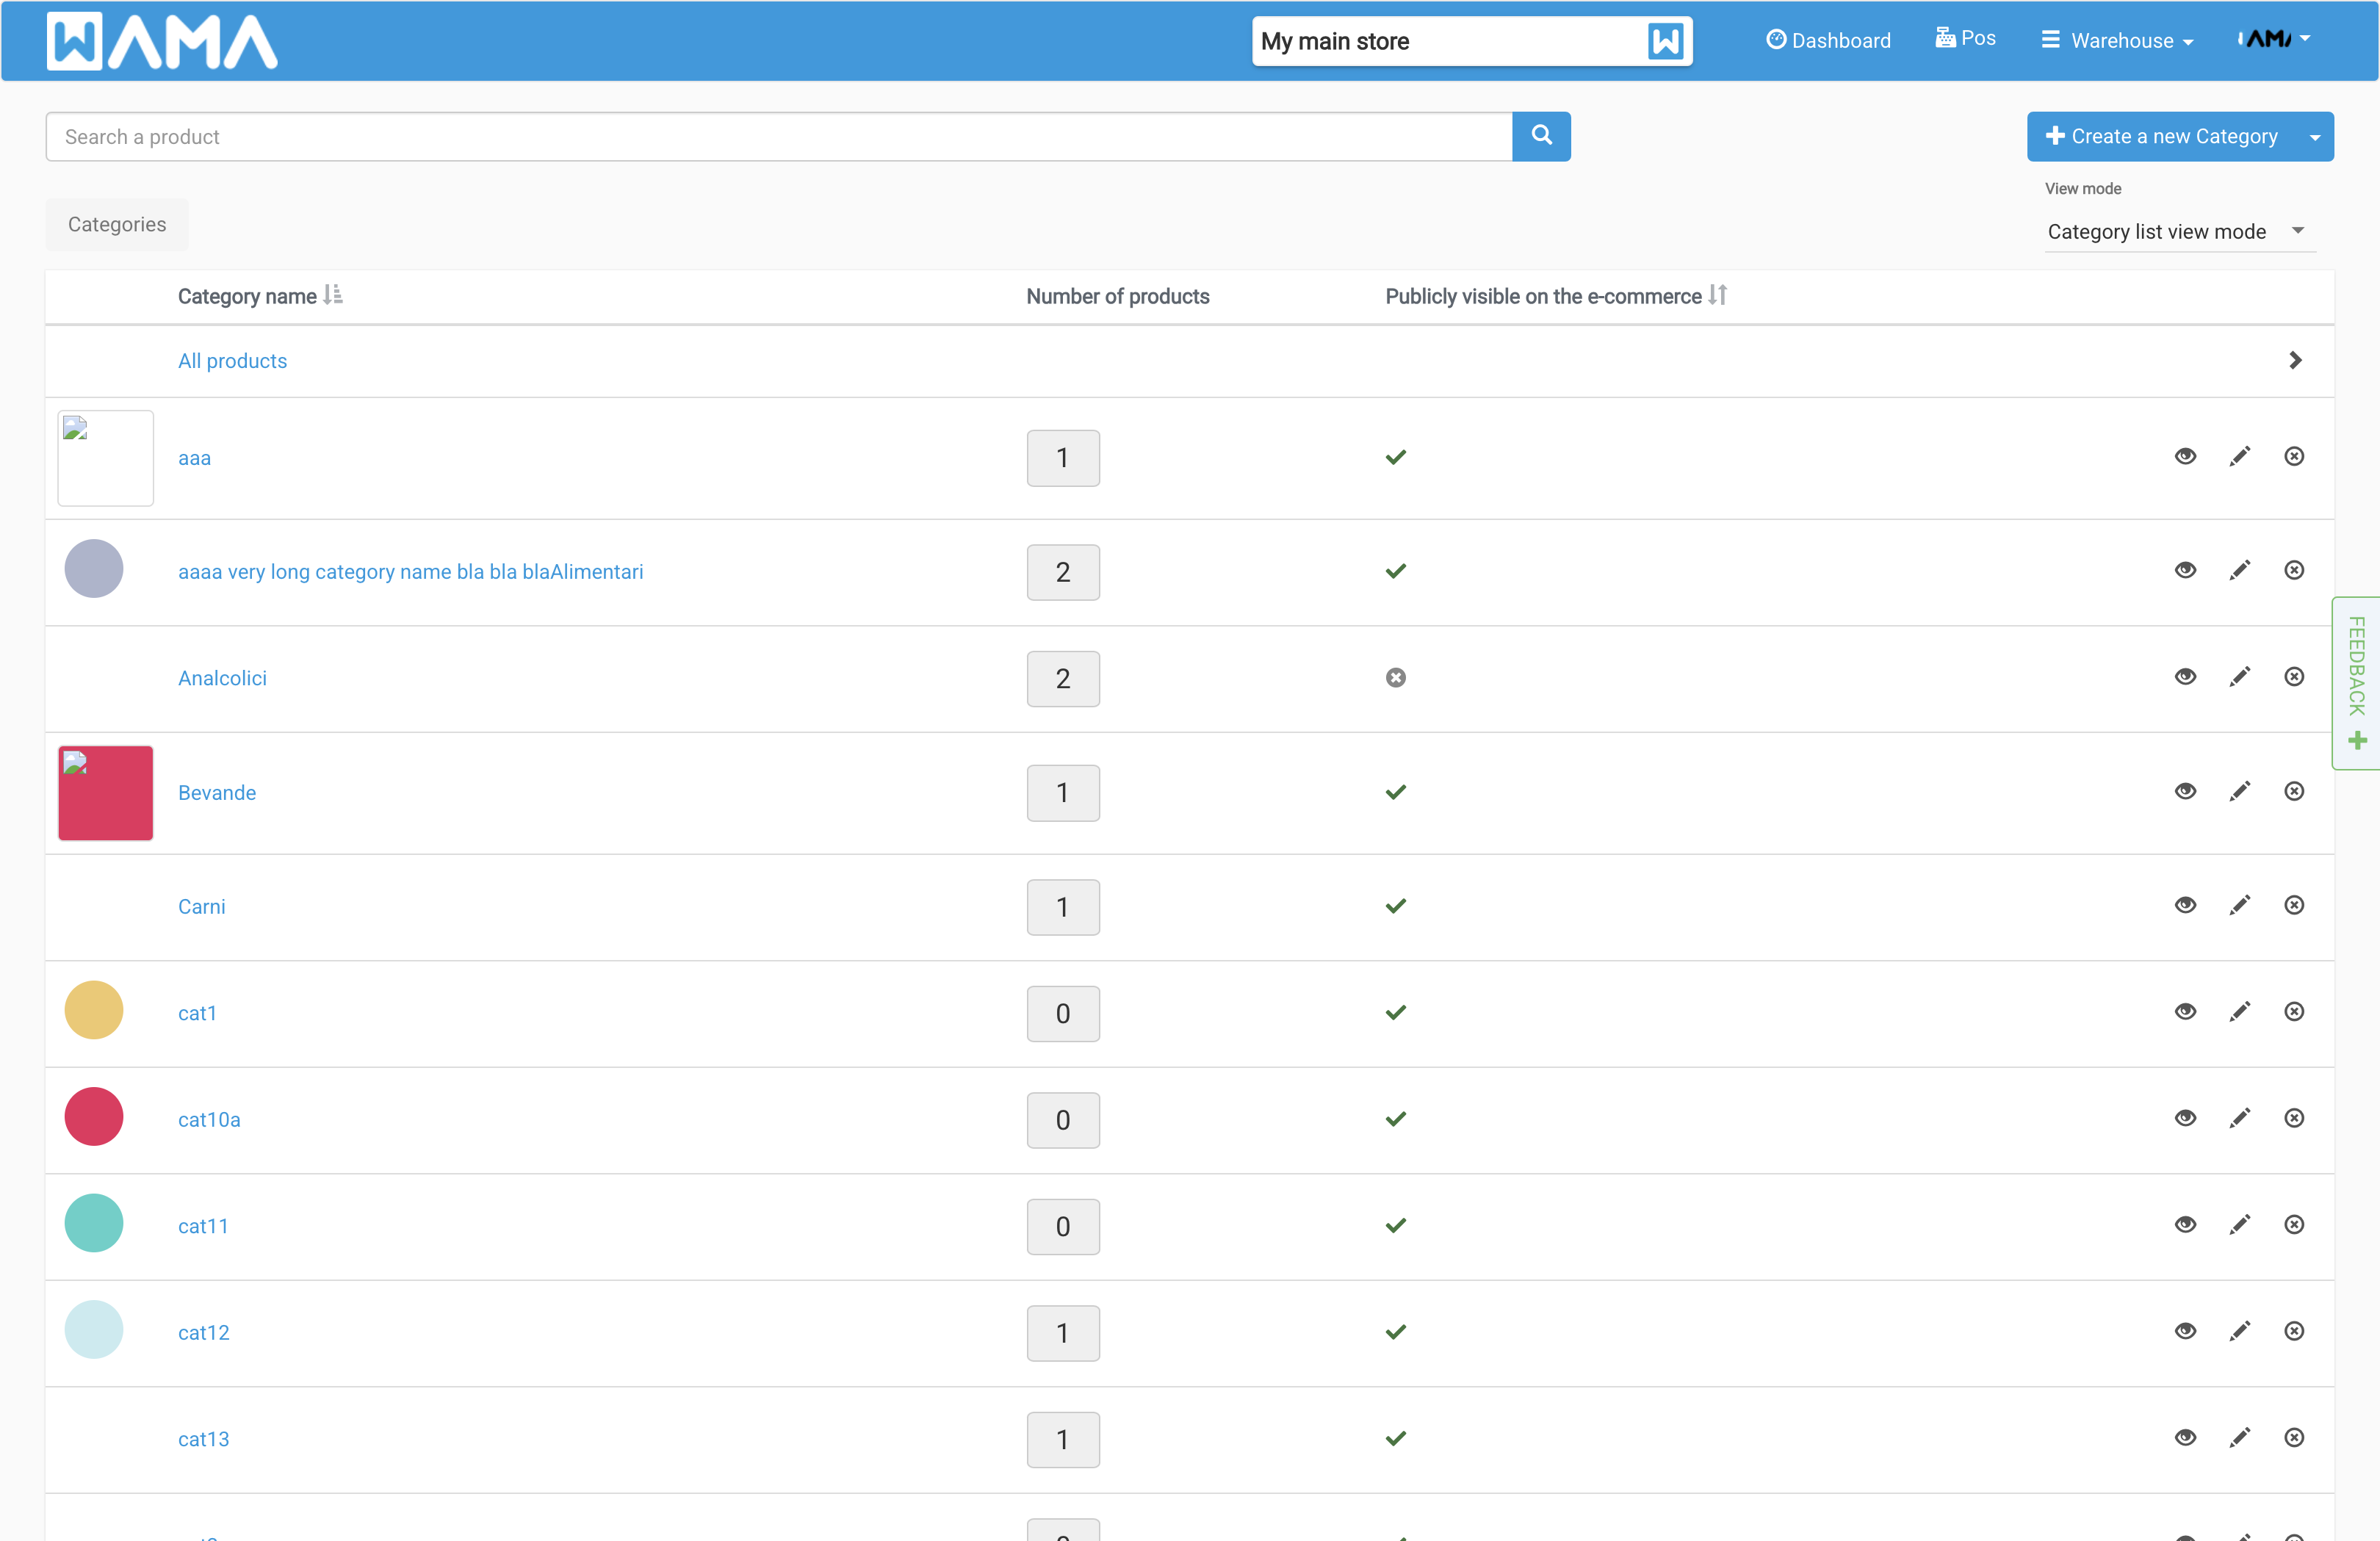Go to Dashboard
The image size is (2380, 1541).
click(x=1828, y=40)
